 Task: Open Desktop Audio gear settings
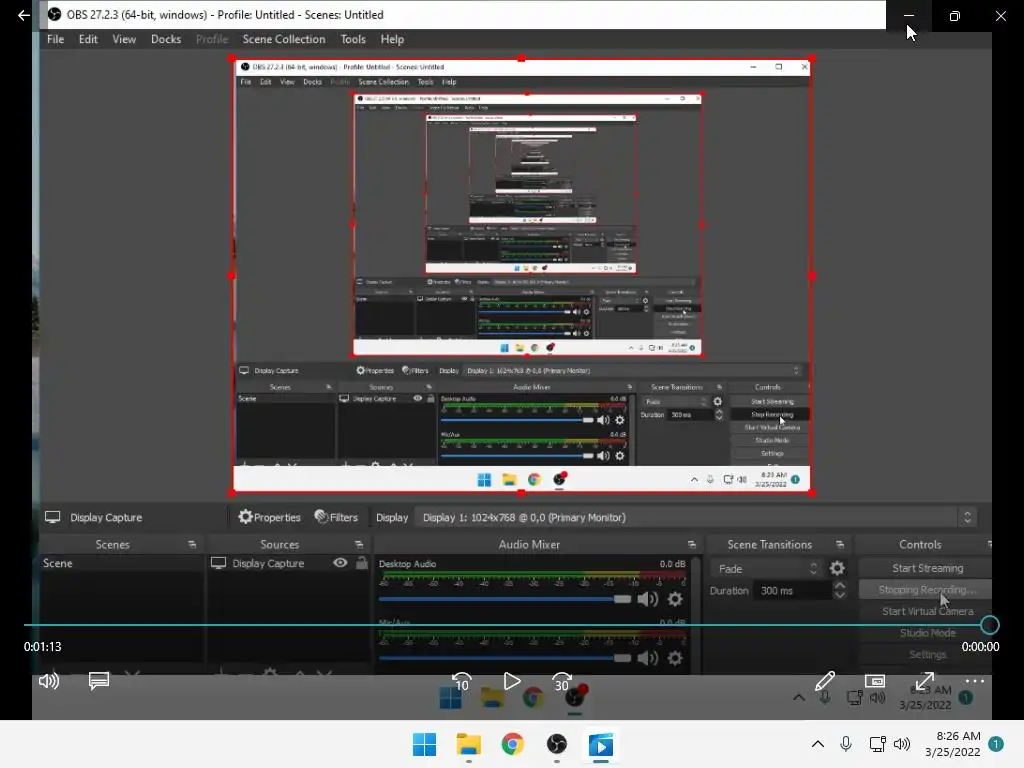click(675, 599)
